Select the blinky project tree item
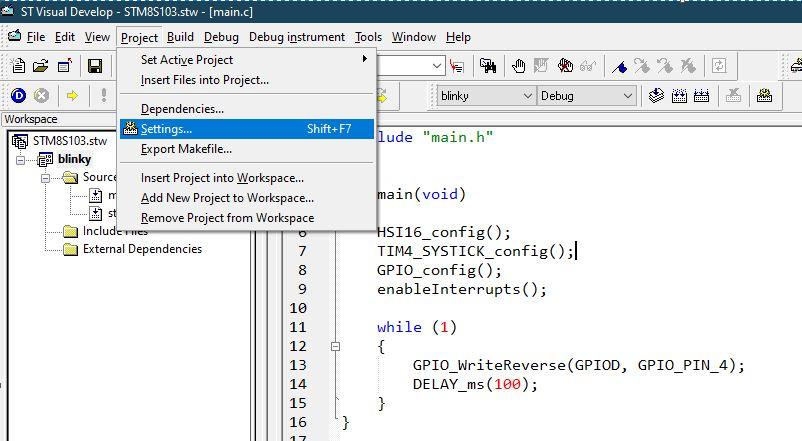Screen dimensions: 802x441 click(x=74, y=159)
